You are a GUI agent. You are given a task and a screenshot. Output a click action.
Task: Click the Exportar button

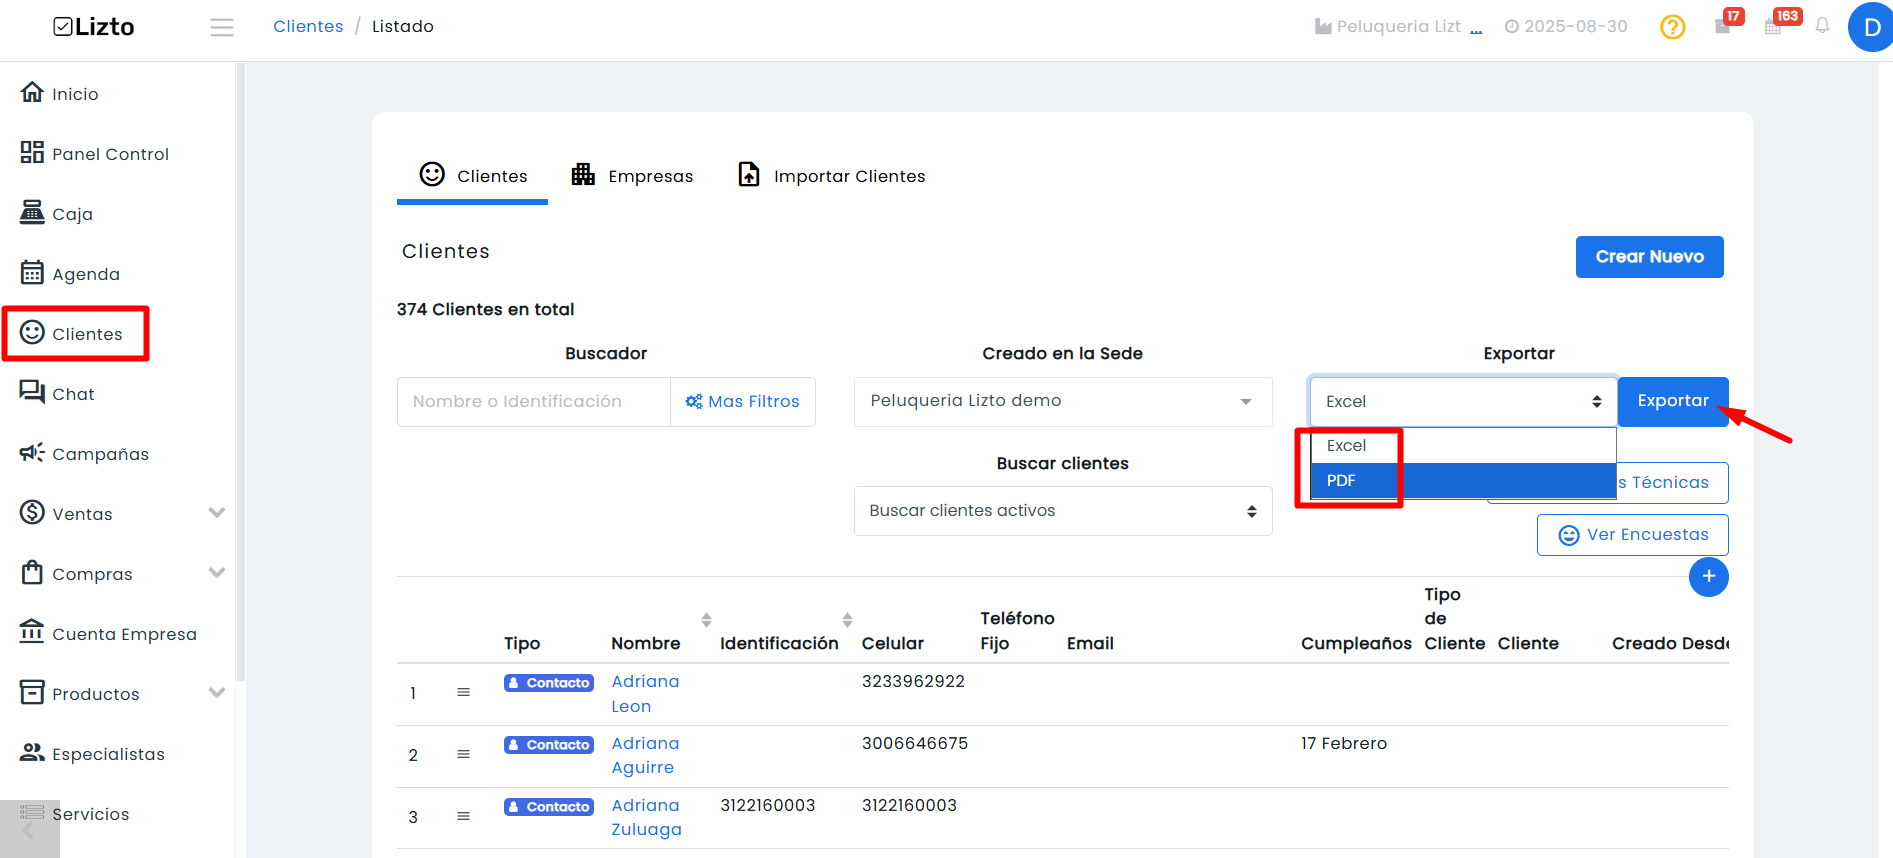pos(1673,401)
